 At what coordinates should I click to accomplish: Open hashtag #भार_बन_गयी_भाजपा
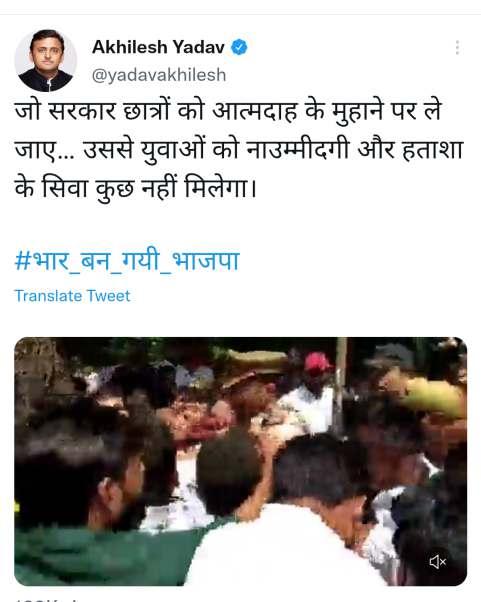tap(127, 261)
